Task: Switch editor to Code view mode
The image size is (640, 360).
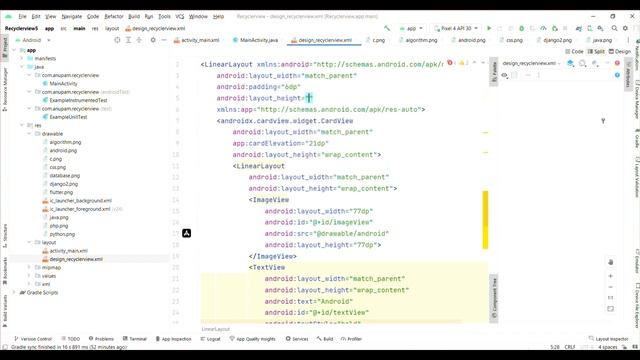Action: (574, 51)
